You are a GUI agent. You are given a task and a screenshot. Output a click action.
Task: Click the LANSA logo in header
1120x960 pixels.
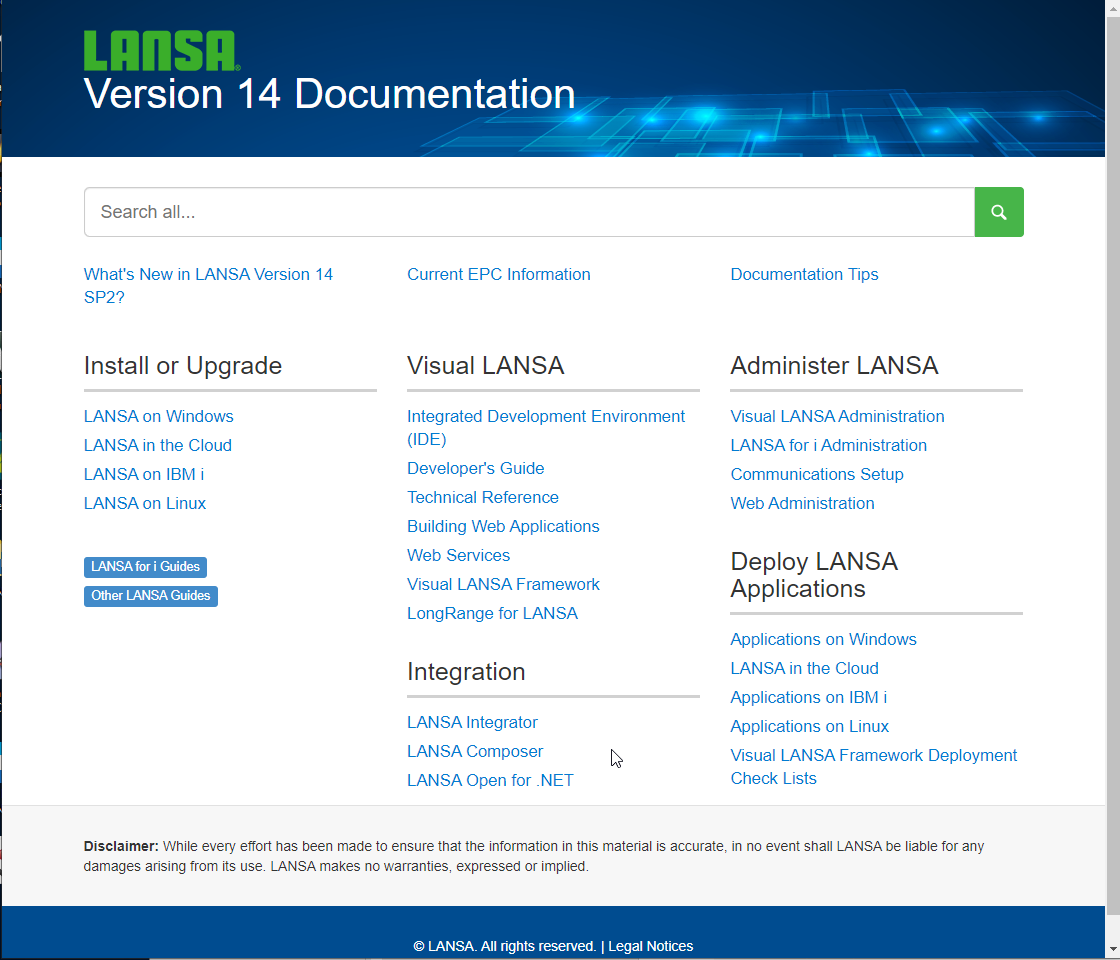point(161,51)
